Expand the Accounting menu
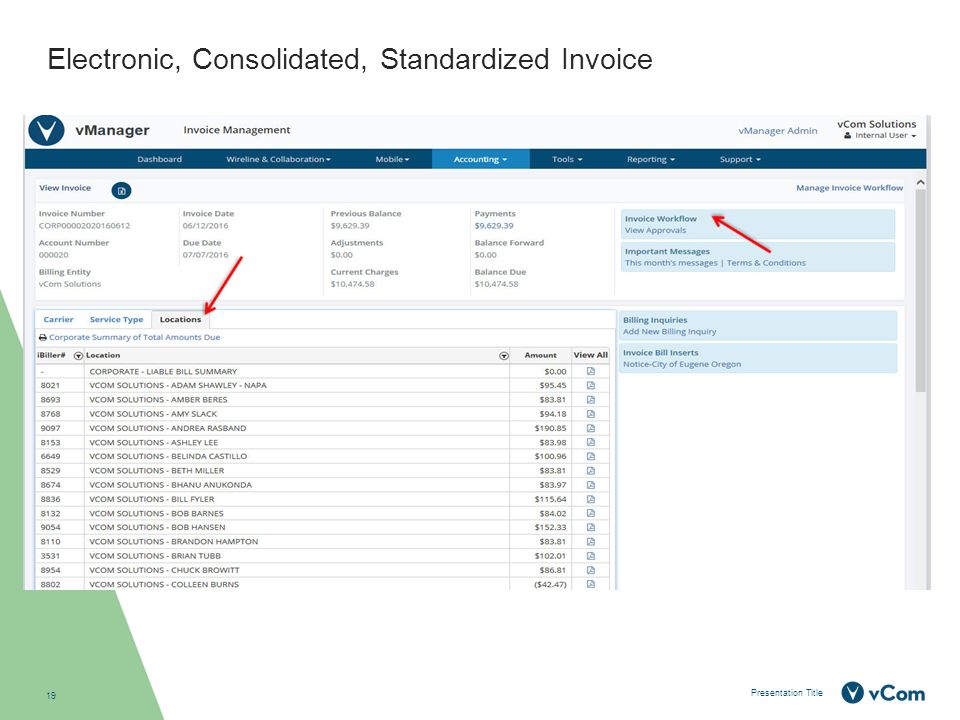The width and height of the screenshot is (960, 720). 480,159
